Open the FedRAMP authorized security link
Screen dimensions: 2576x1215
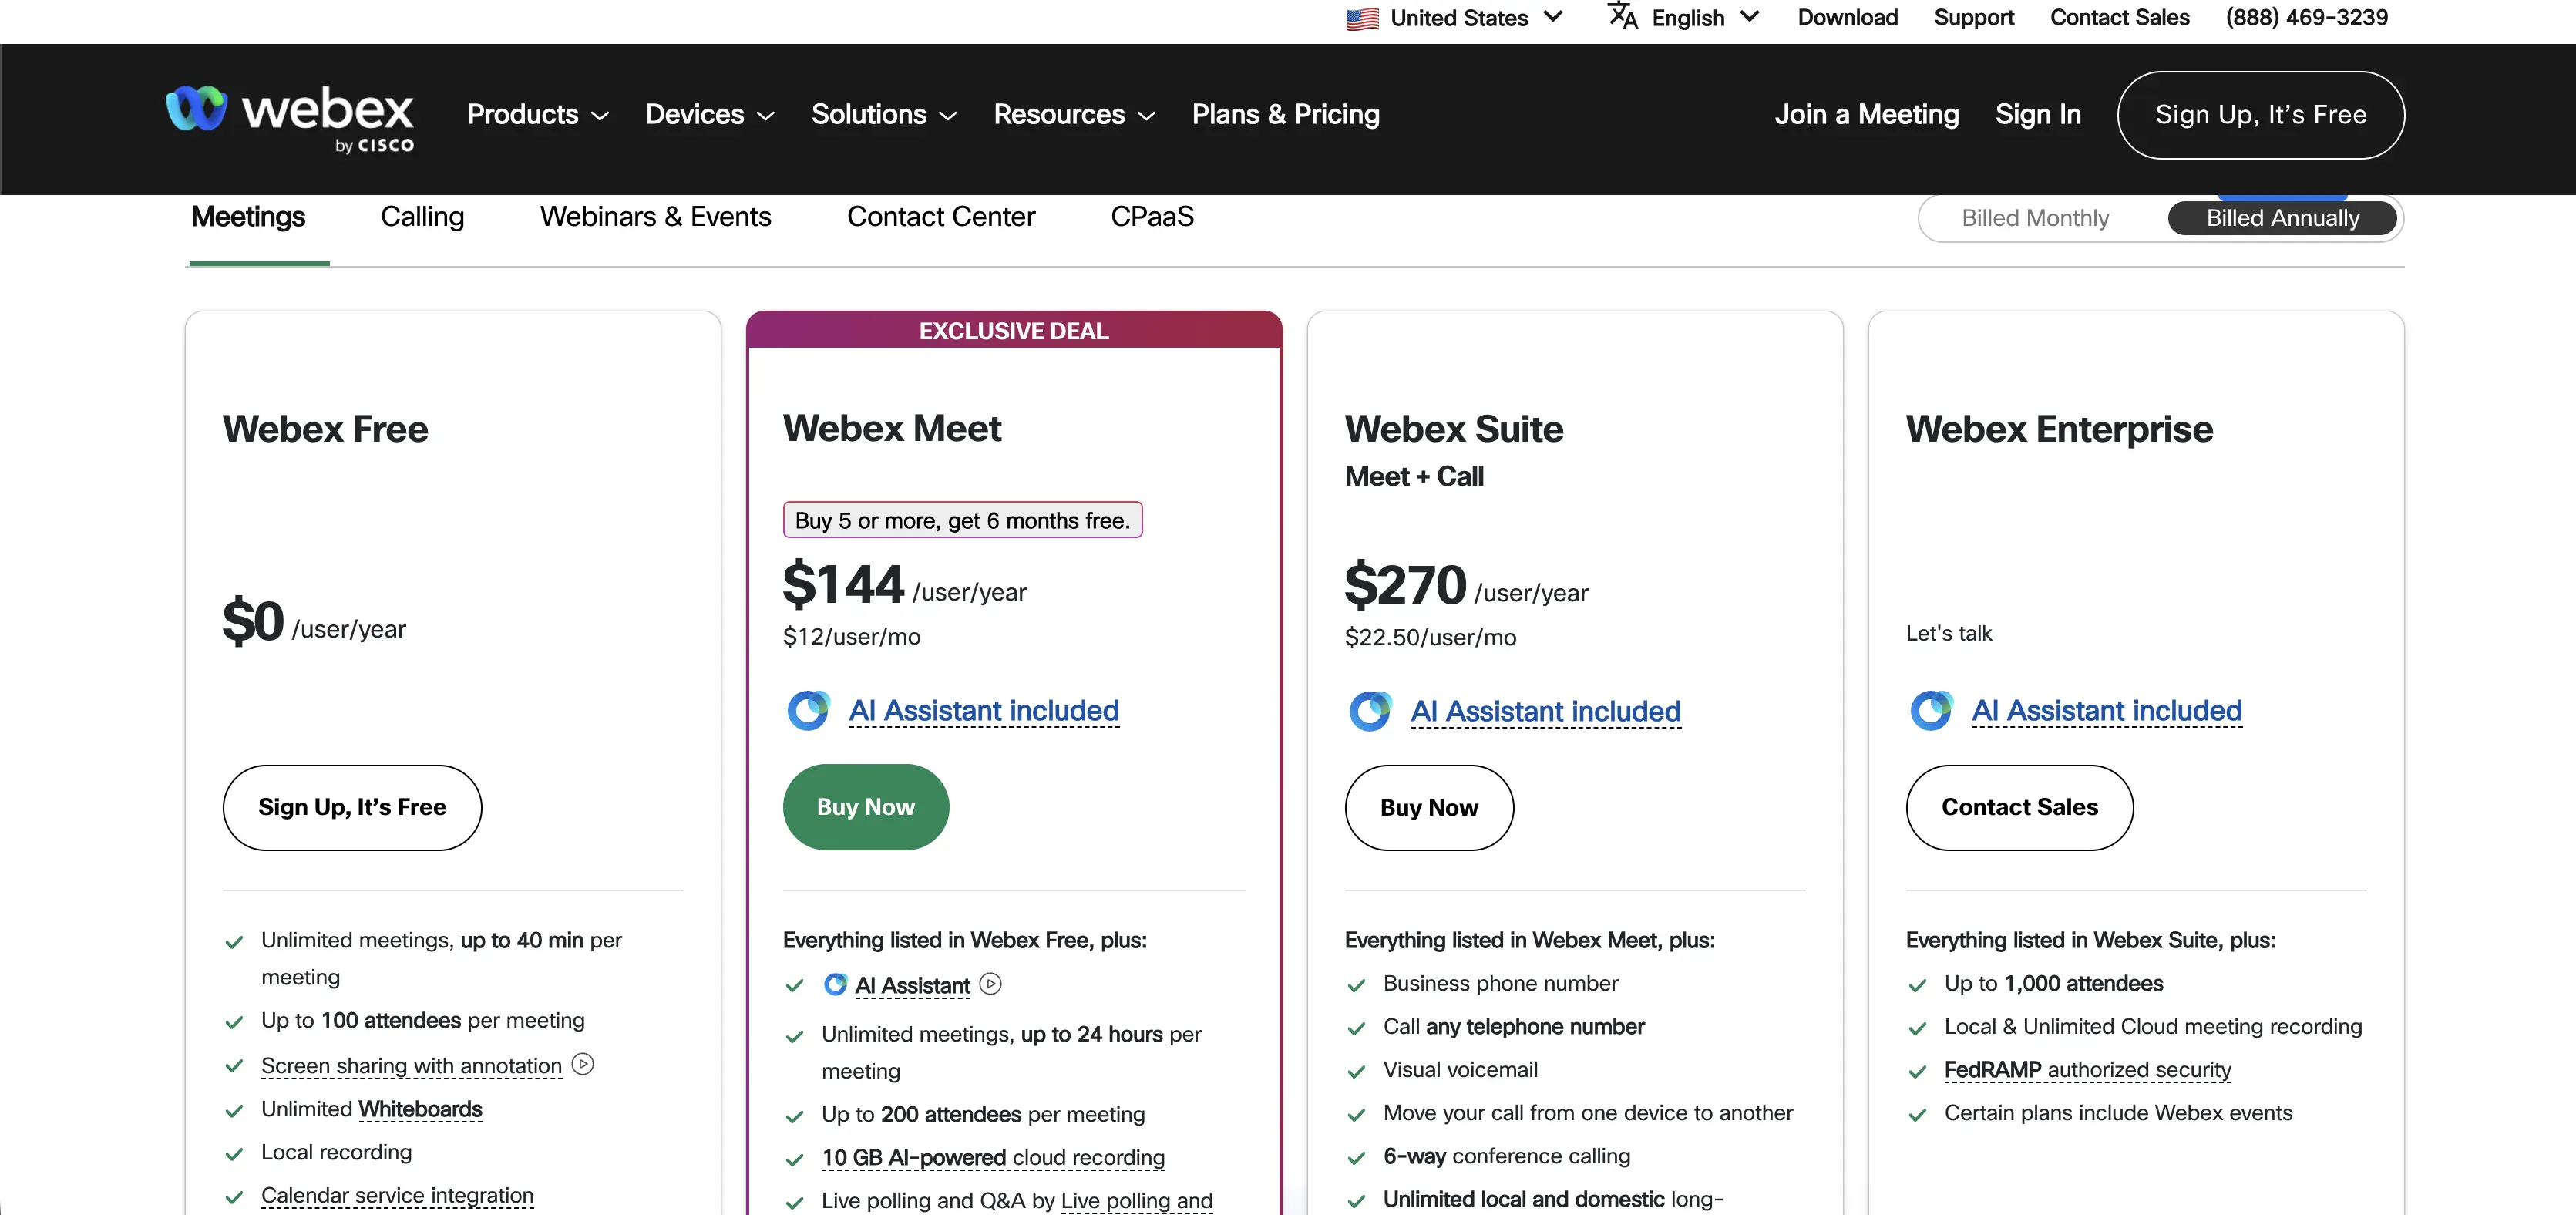[2087, 1070]
